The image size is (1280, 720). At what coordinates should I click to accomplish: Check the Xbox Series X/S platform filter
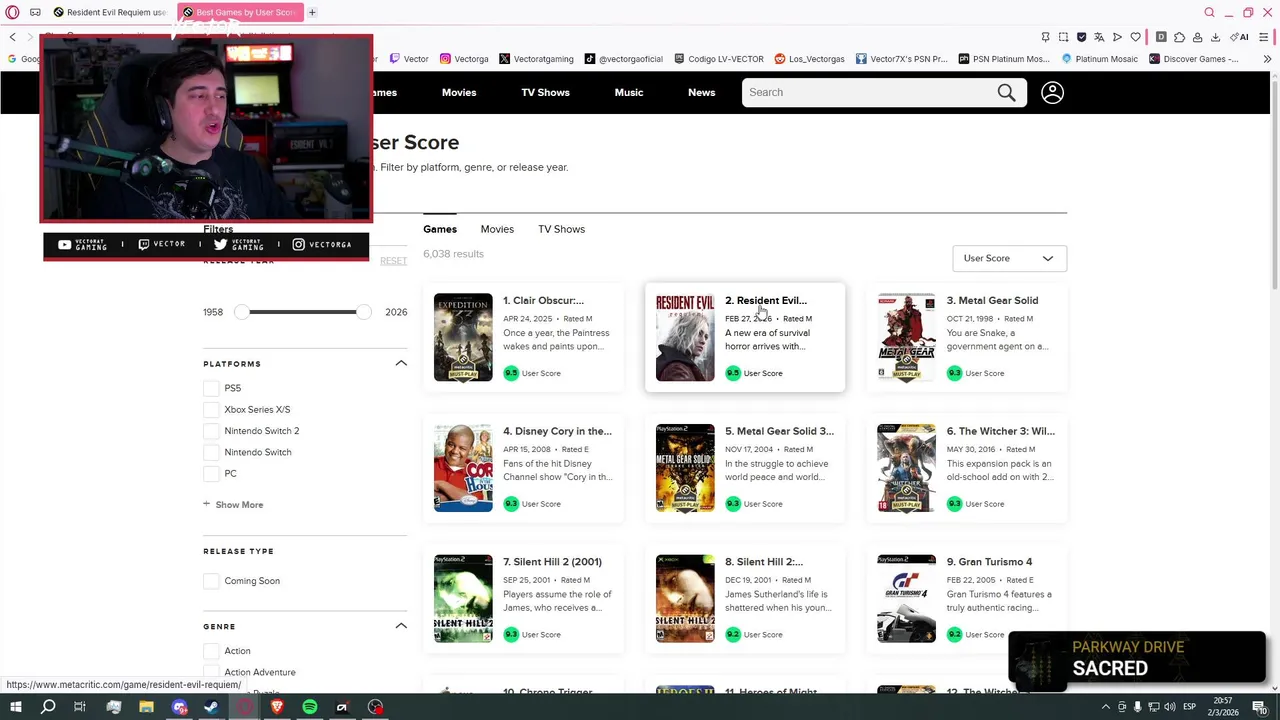click(211, 410)
